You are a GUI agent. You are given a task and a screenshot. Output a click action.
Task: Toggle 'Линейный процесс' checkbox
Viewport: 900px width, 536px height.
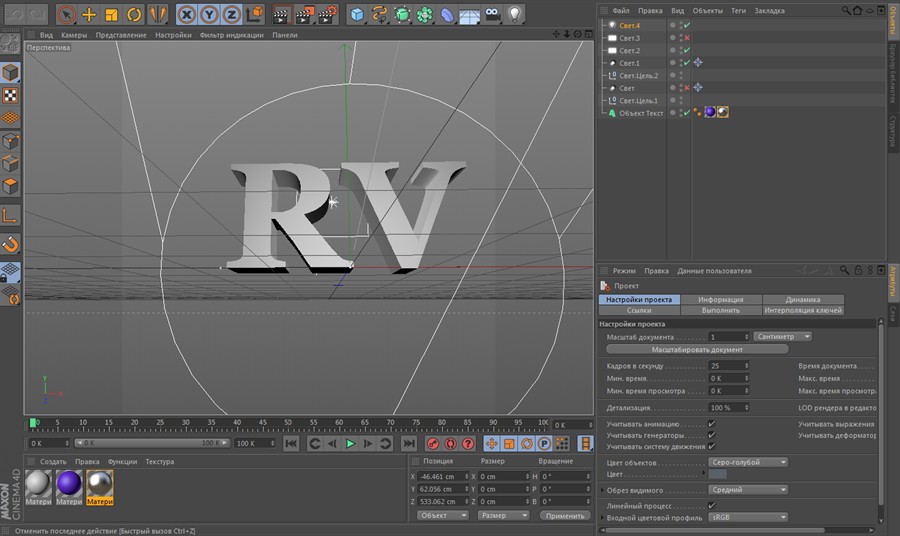(x=711, y=506)
